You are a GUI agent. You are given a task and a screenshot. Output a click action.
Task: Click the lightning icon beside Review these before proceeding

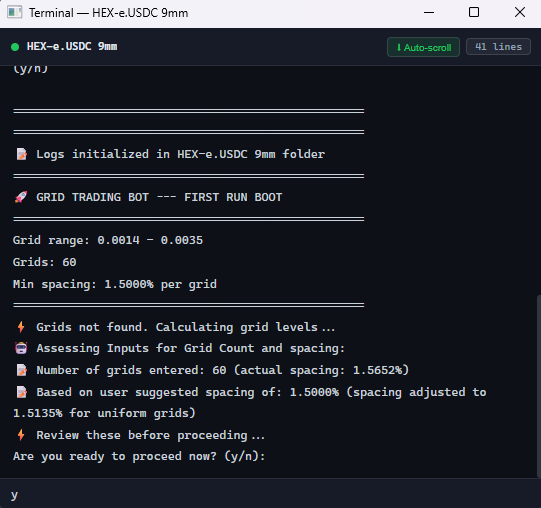(x=21, y=435)
